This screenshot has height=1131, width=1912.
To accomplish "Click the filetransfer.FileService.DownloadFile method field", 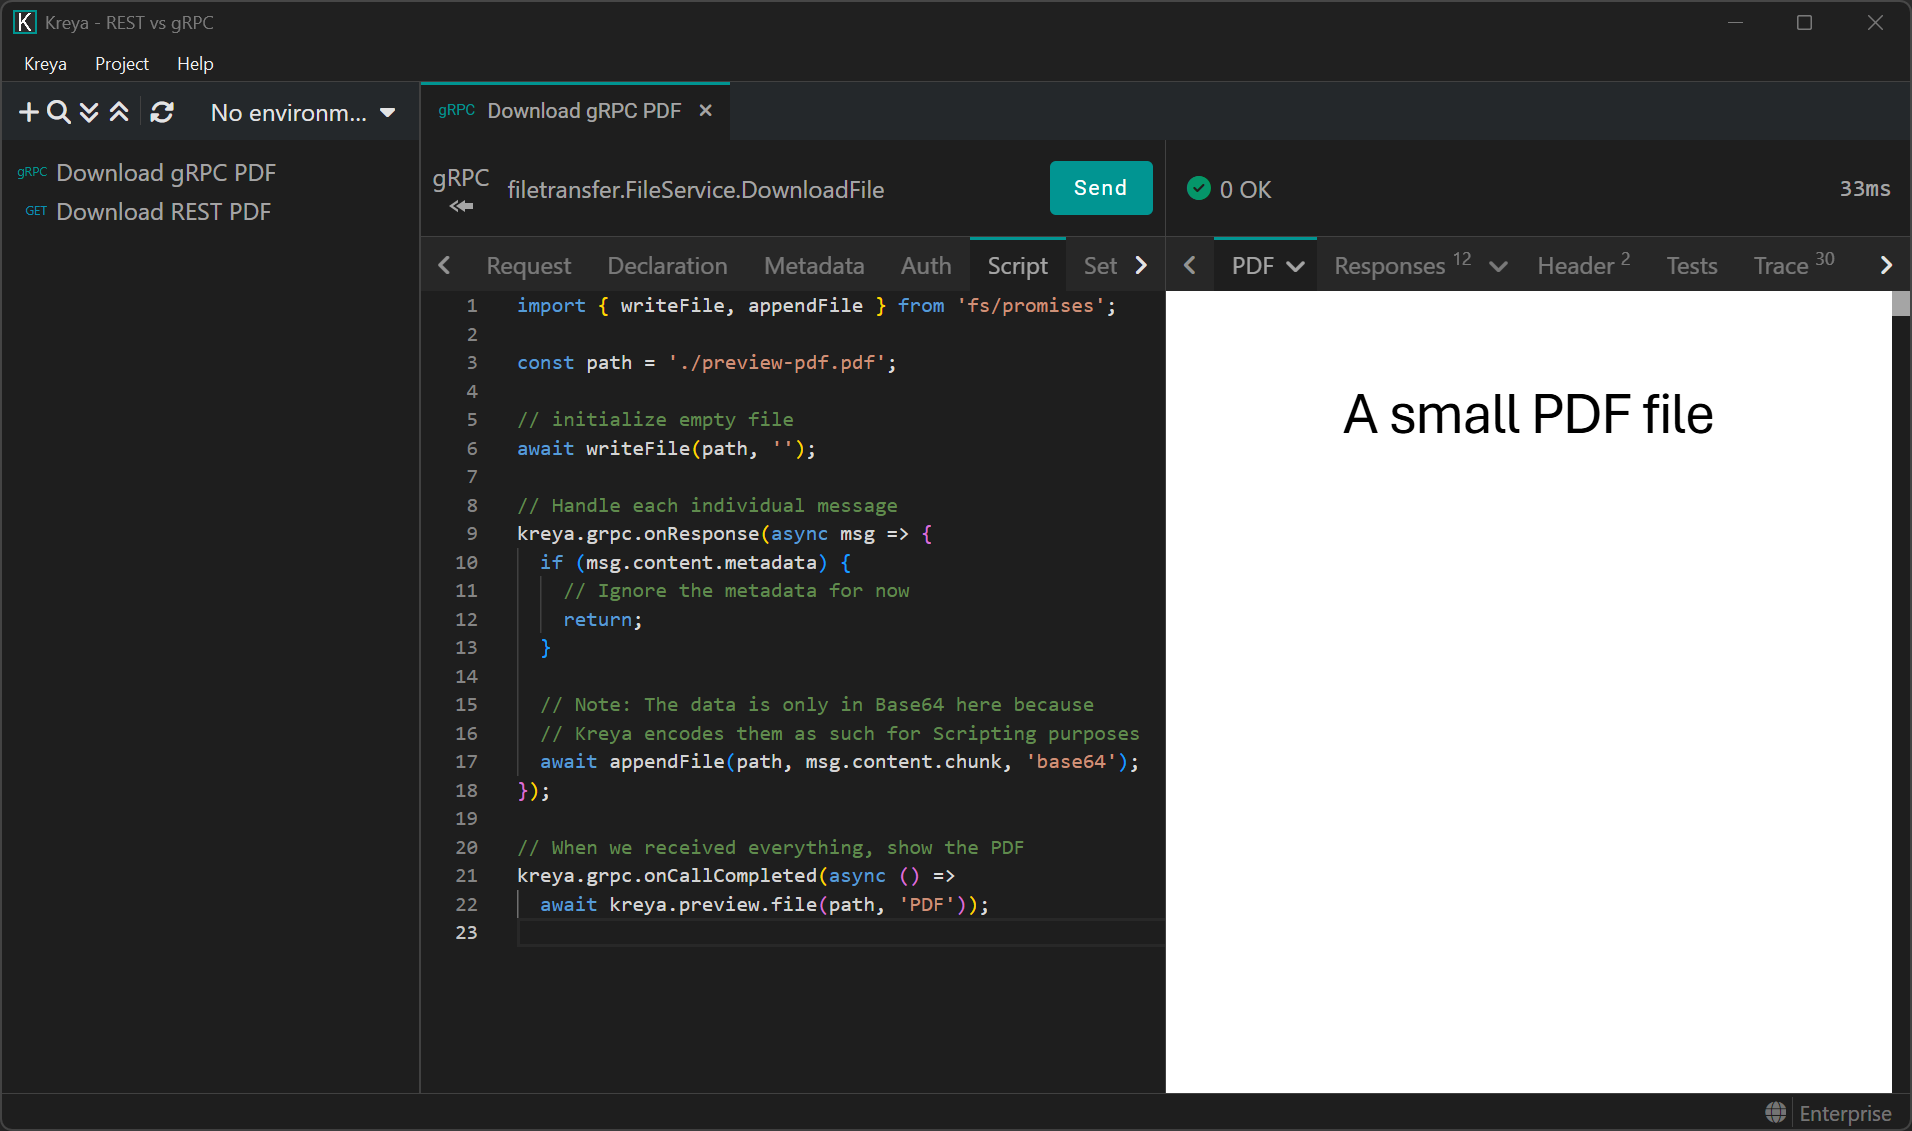I will pos(695,190).
